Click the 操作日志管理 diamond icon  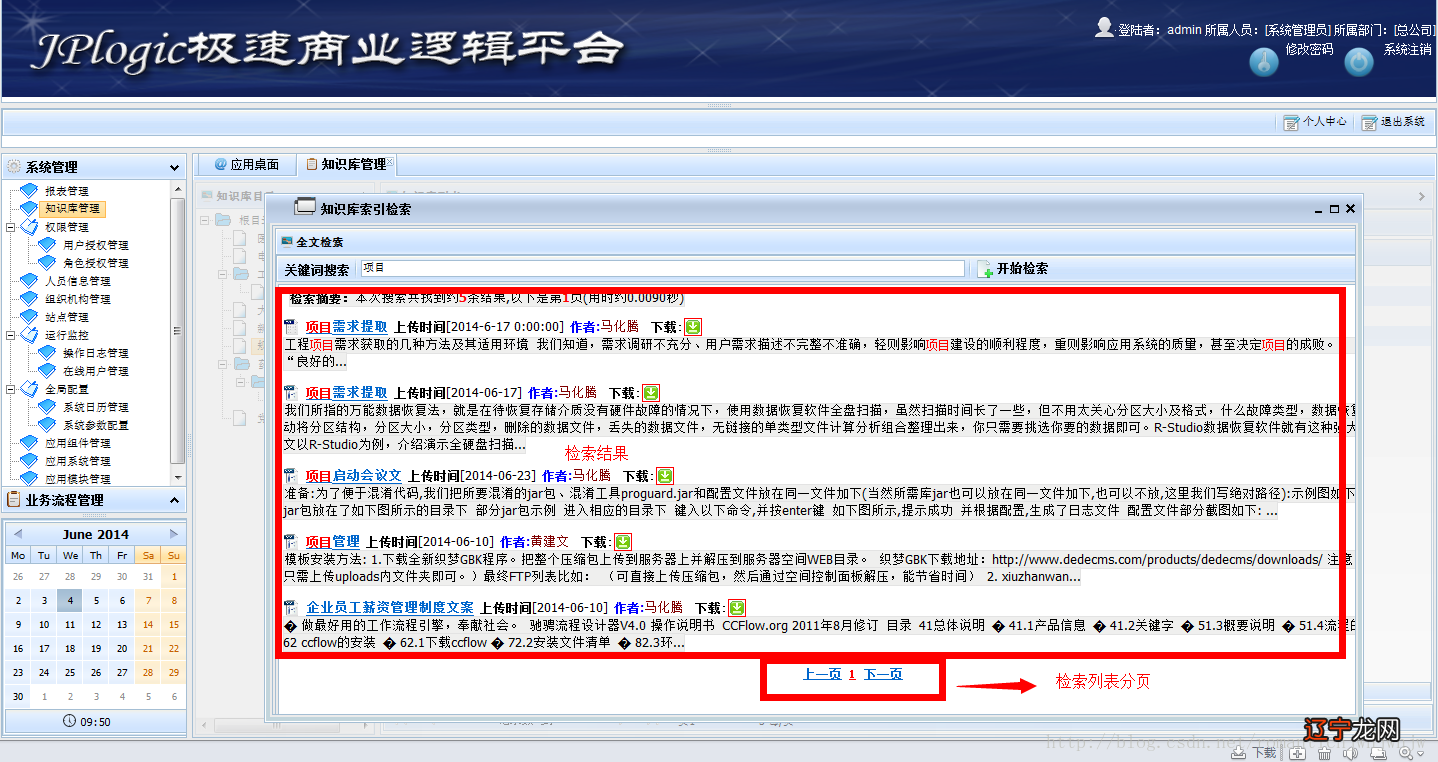pyautogui.click(x=47, y=353)
